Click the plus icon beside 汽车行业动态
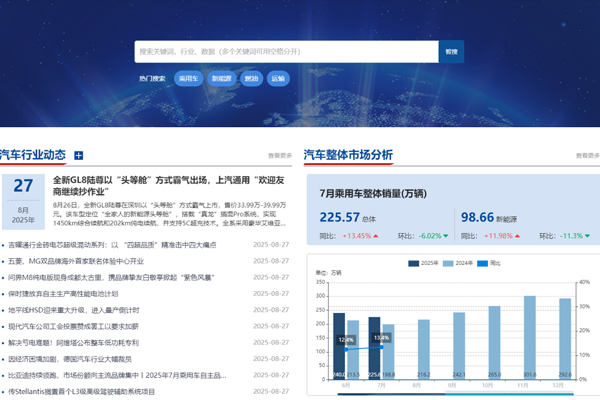 tap(79, 156)
